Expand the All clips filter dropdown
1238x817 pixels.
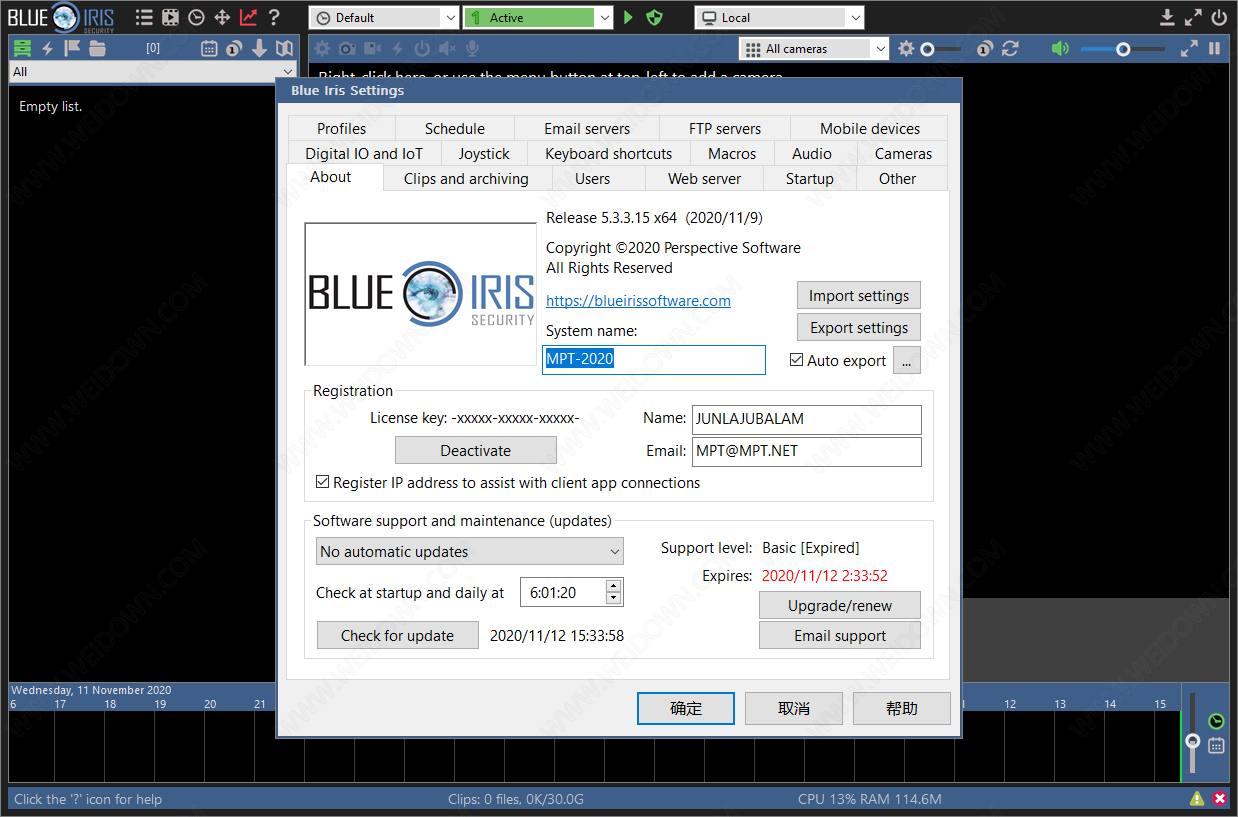(153, 72)
